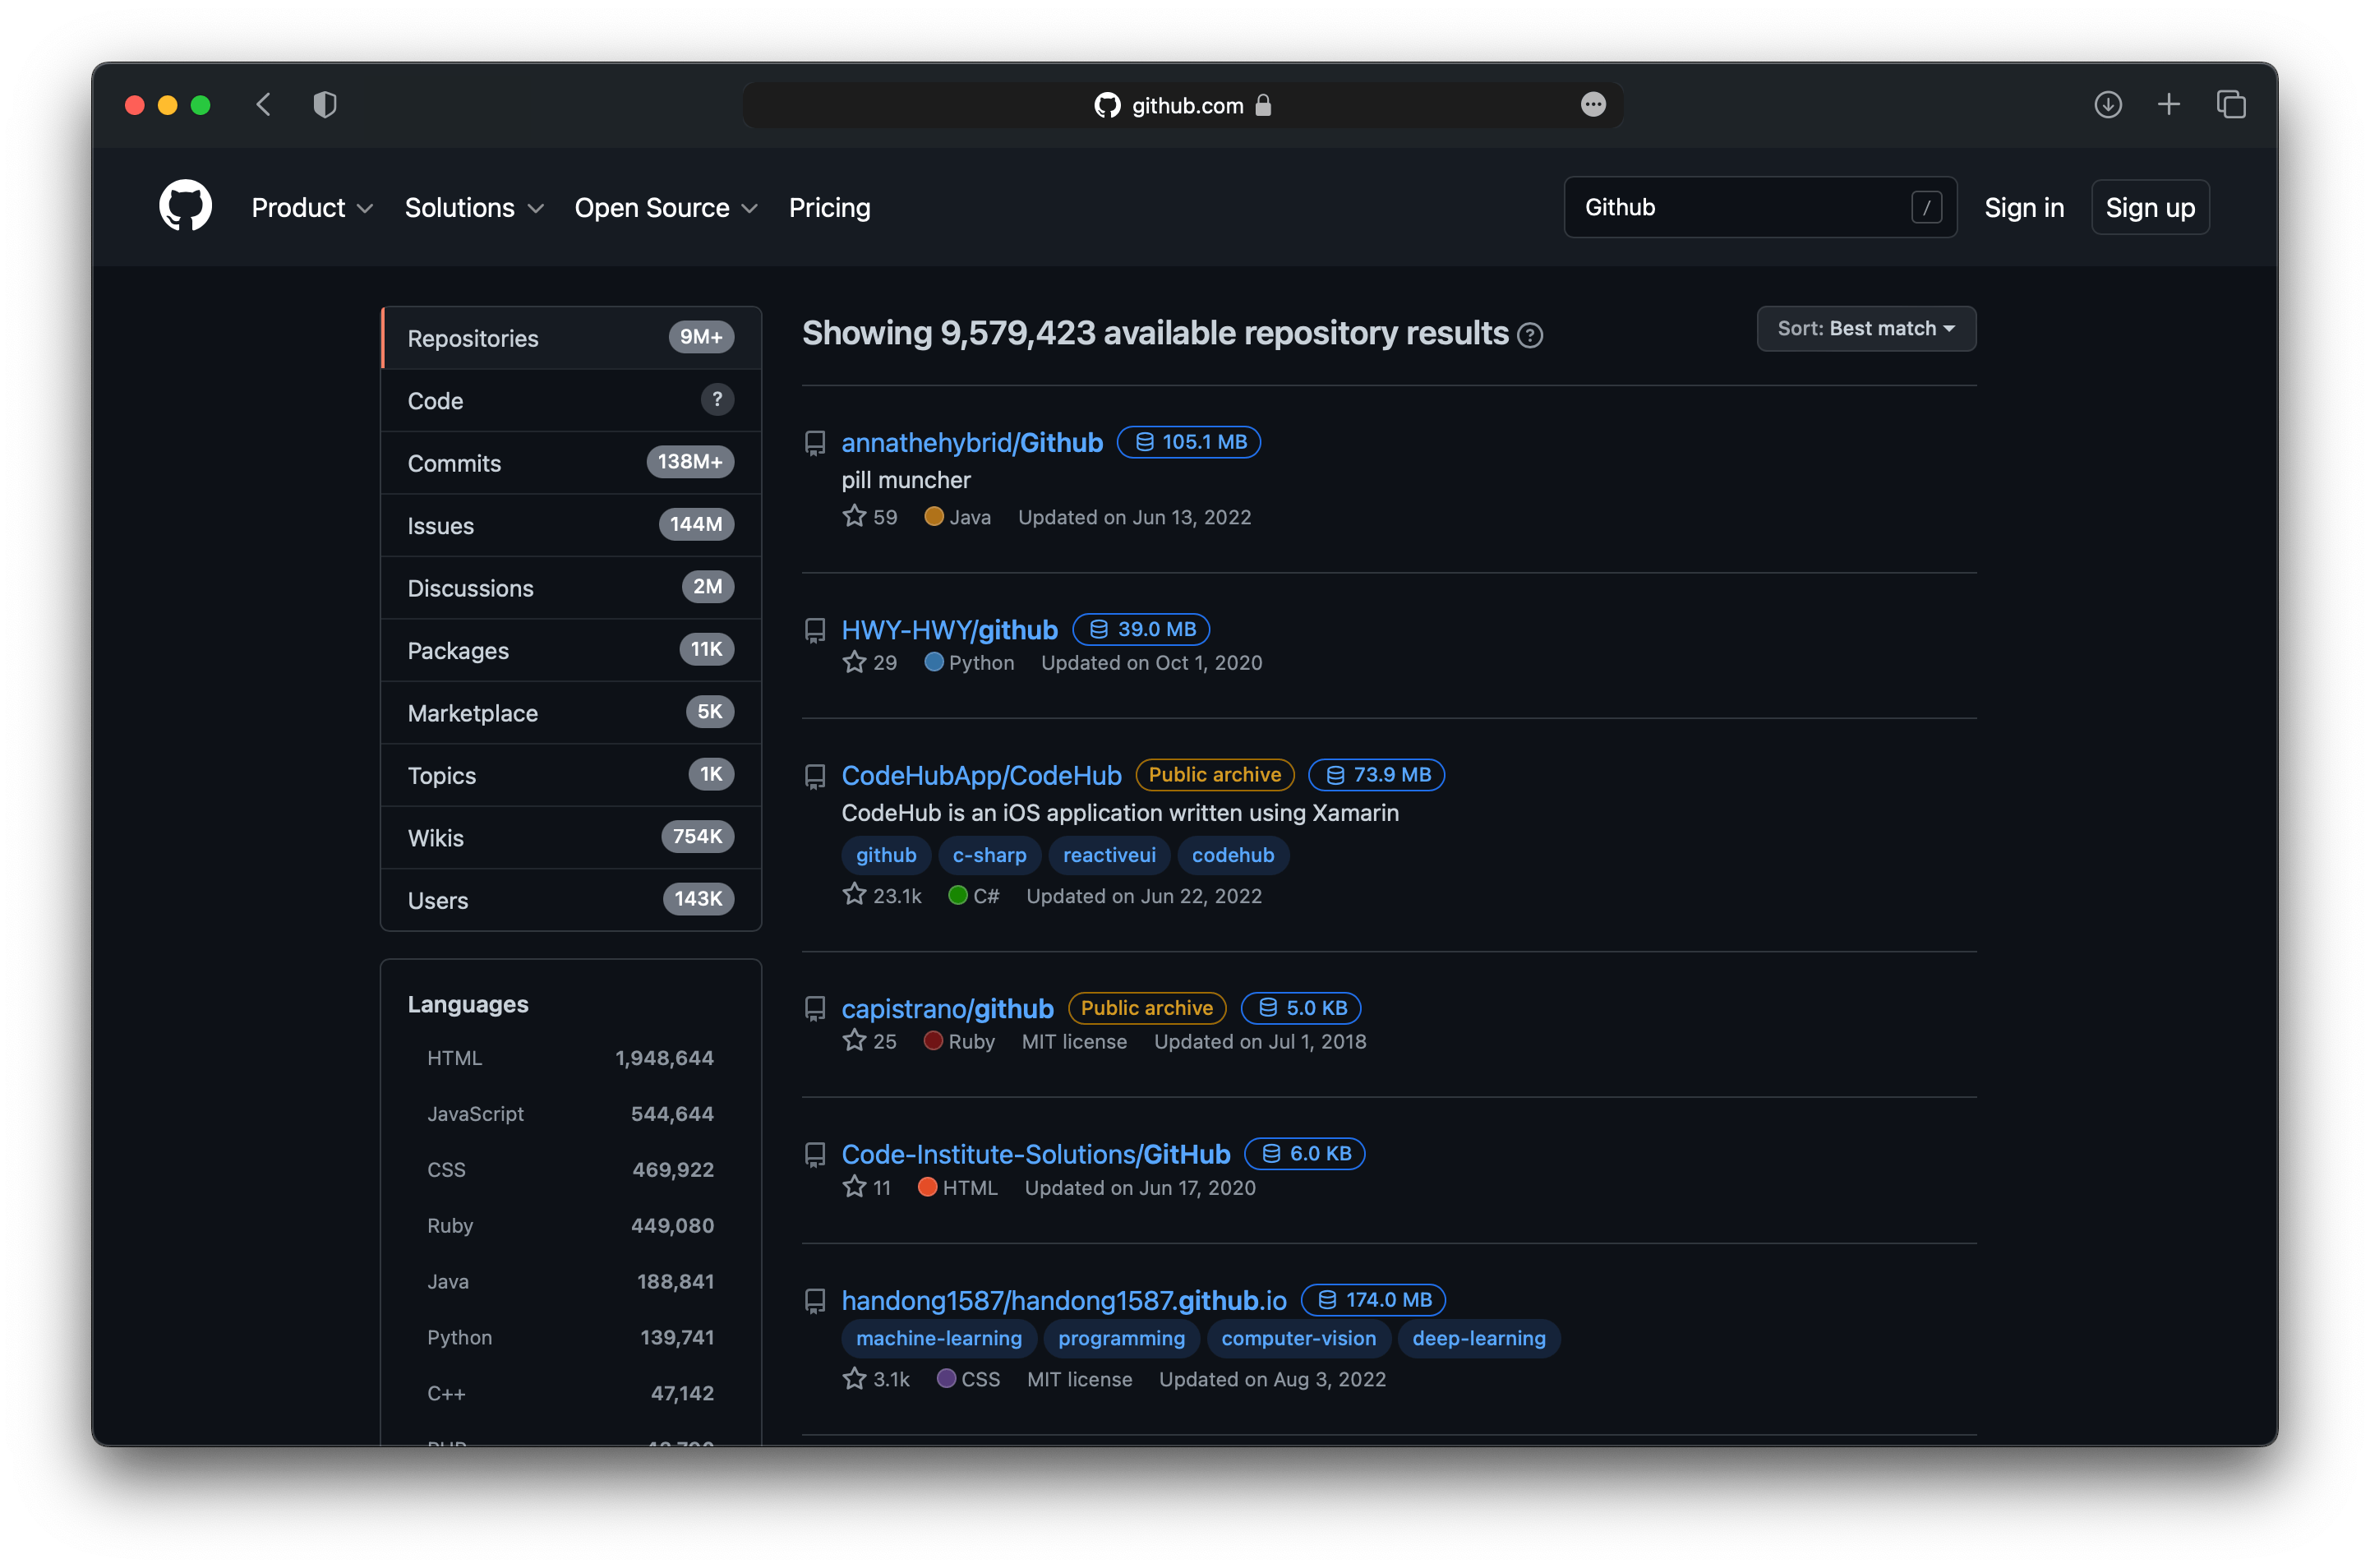Expand the Product menu
The image size is (2370, 1568).
(x=311, y=208)
